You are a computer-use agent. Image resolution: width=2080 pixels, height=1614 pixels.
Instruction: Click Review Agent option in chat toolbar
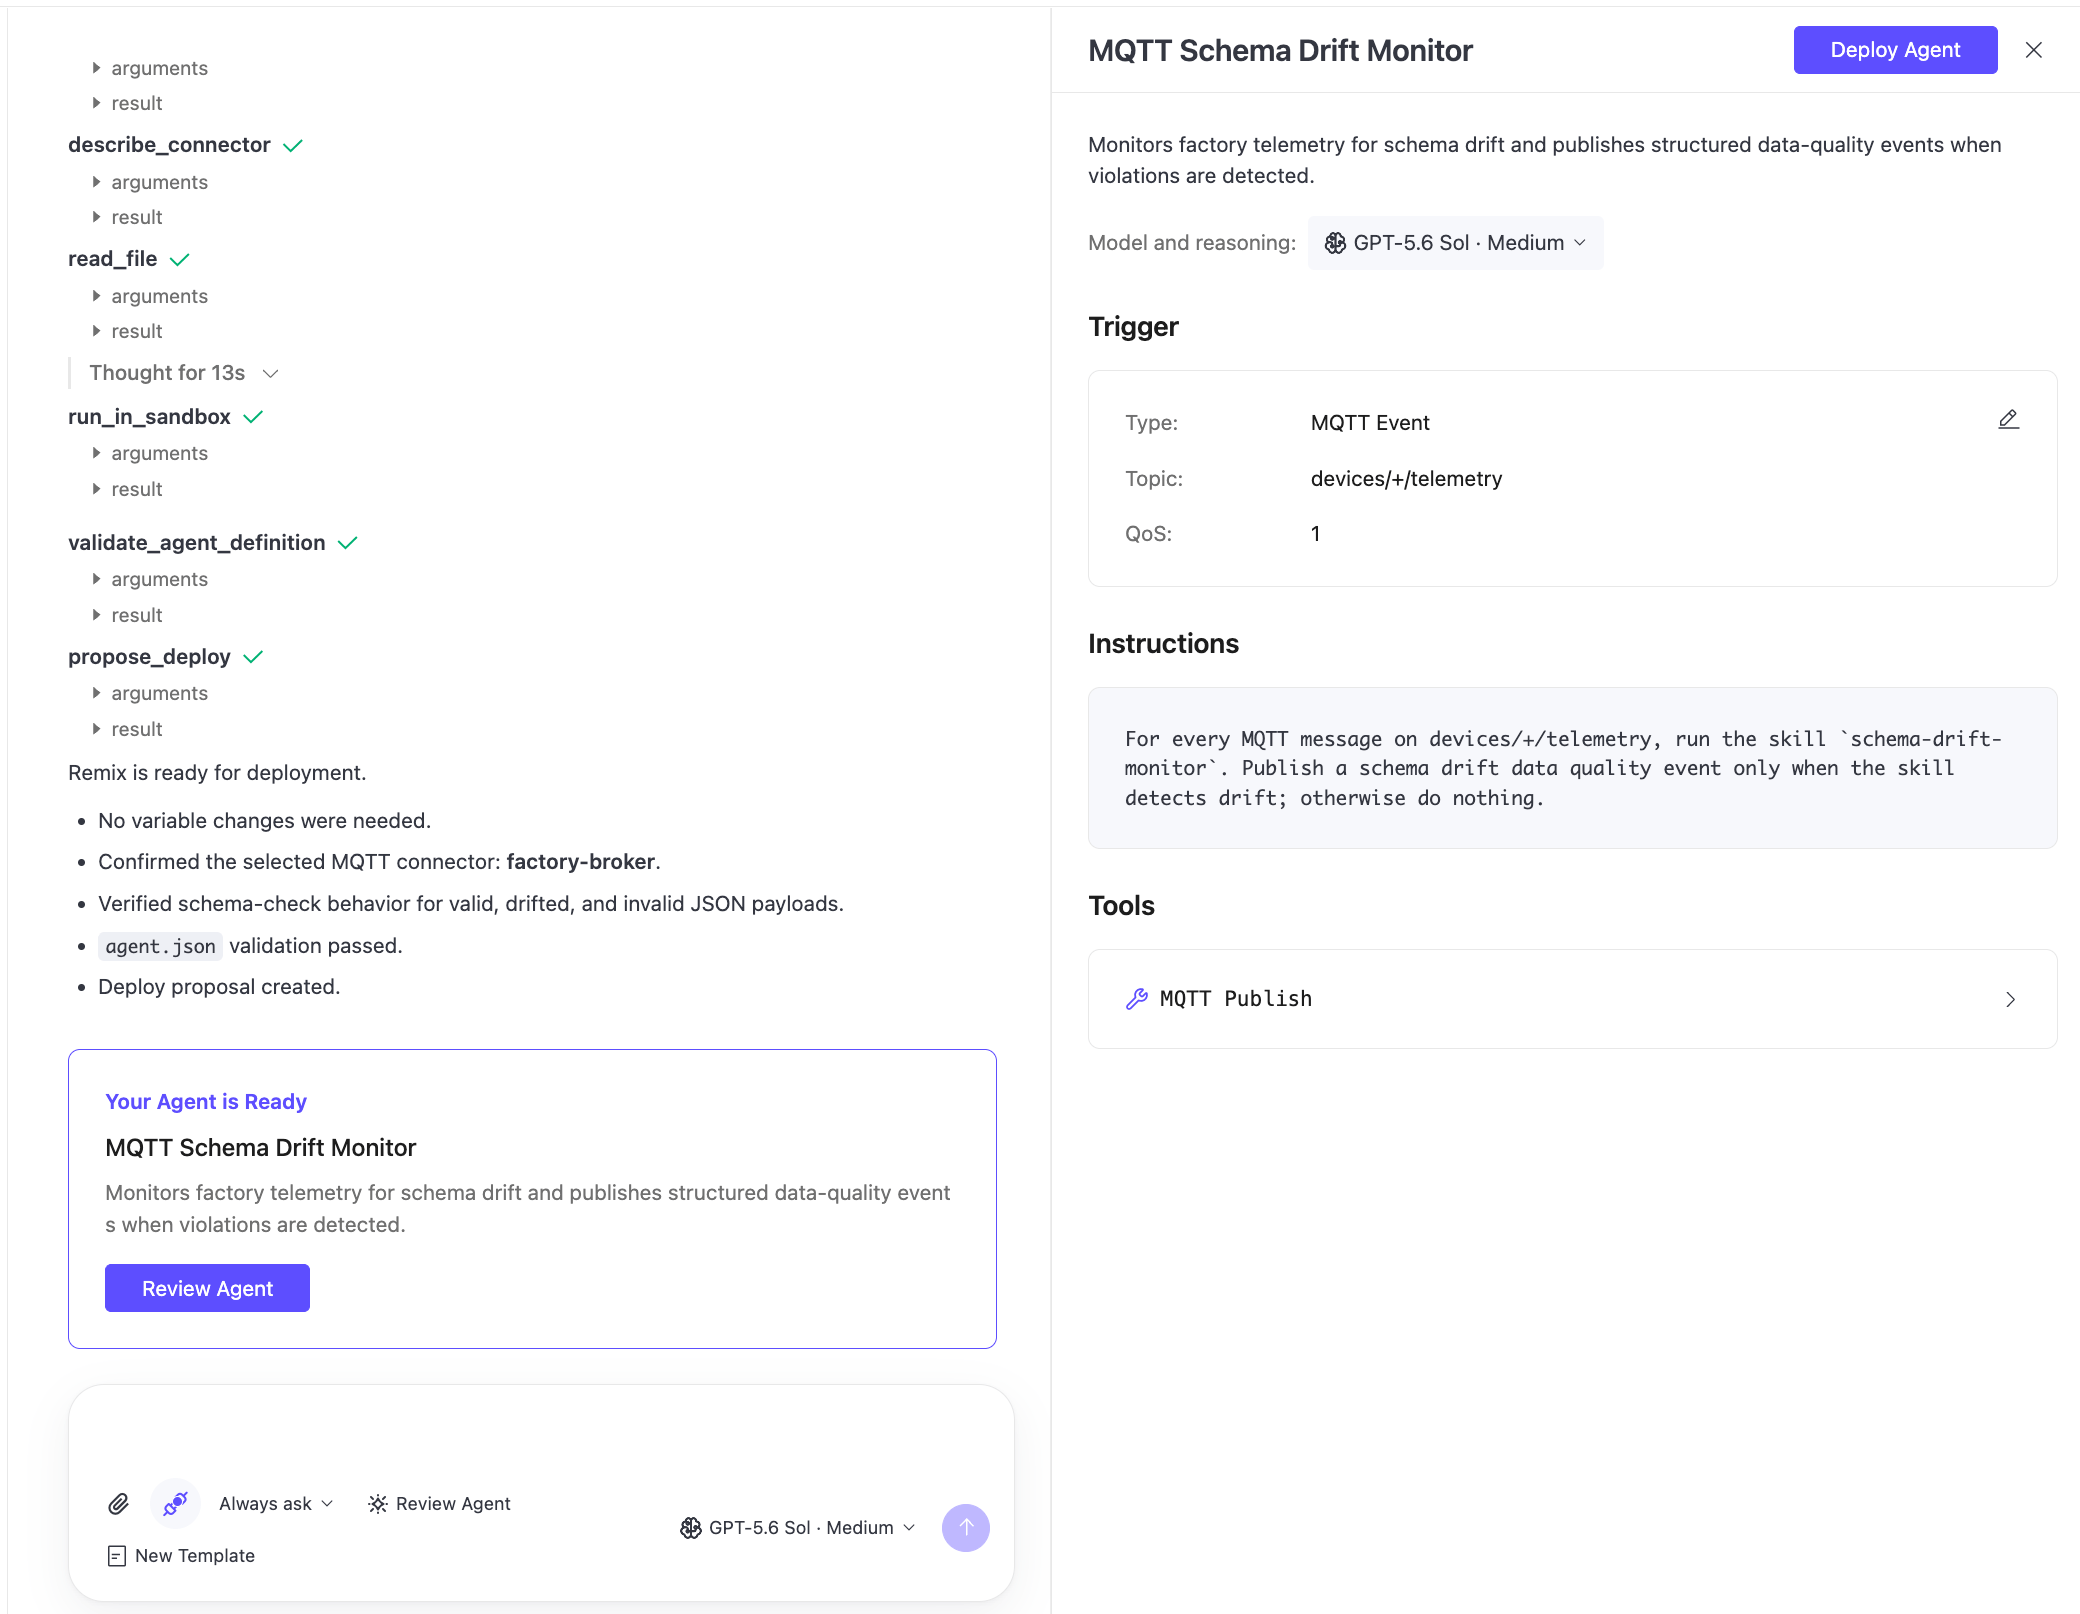(x=439, y=1503)
